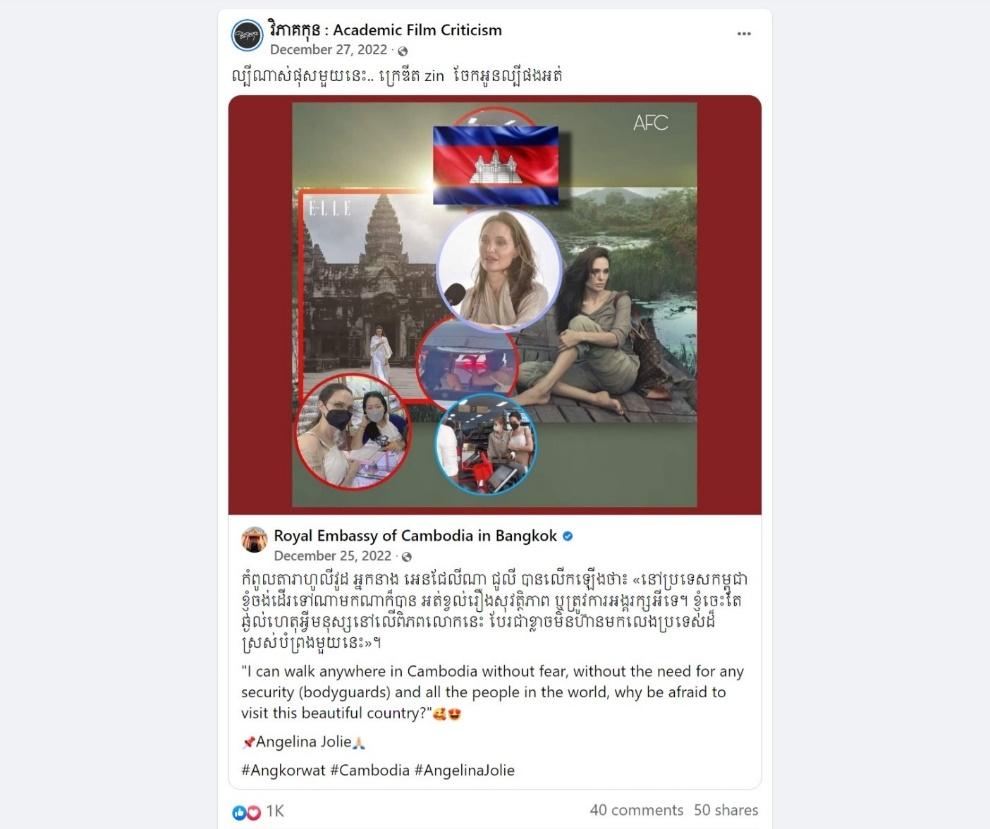Open the #Cambodia hashtag
The width and height of the screenshot is (990, 829).
pos(370,770)
